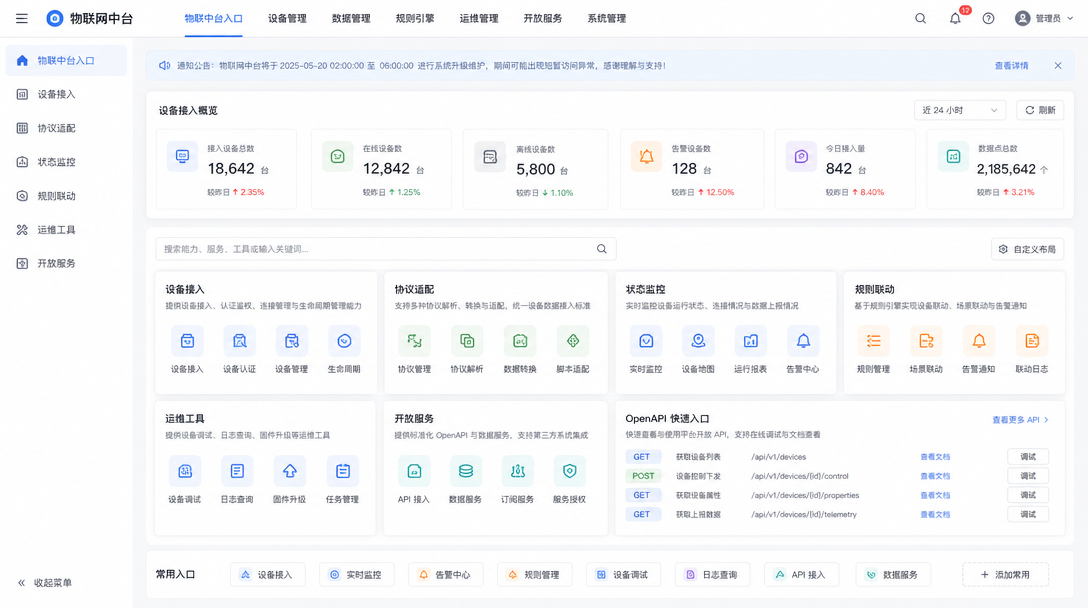Screen dimensions: 1088x608
Task: Switch to the 设备管理 top tab
Action: click(x=287, y=19)
